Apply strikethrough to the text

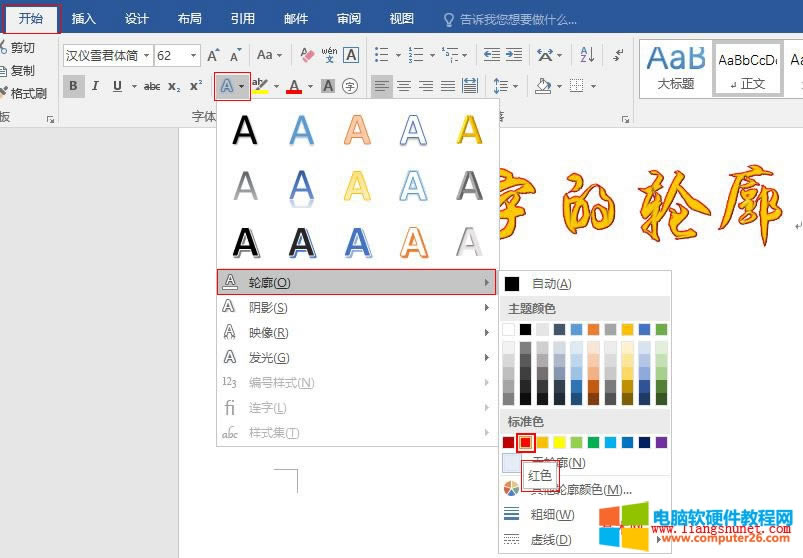[152, 87]
